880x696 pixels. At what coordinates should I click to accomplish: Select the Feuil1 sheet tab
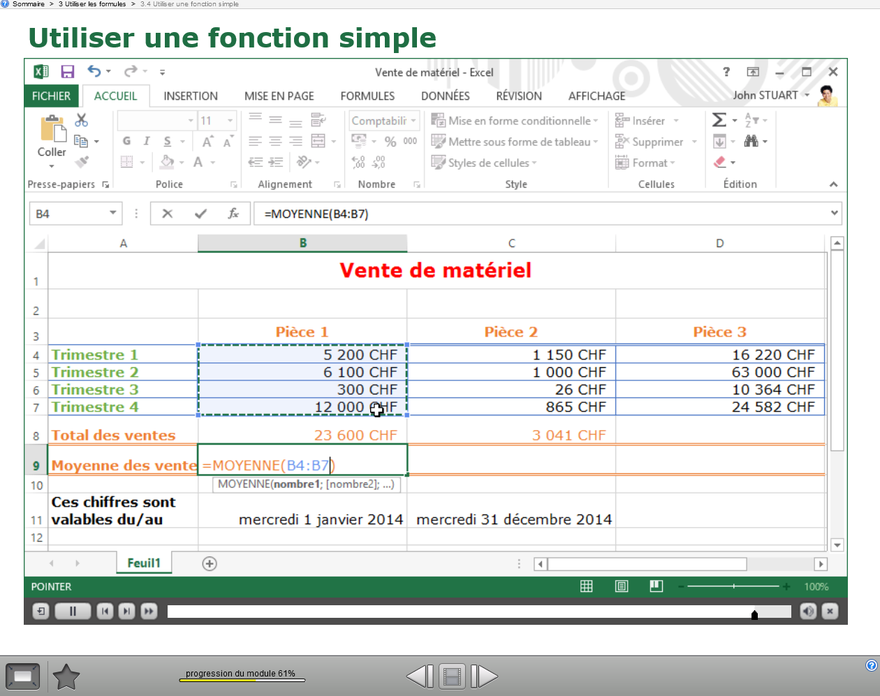144,564
